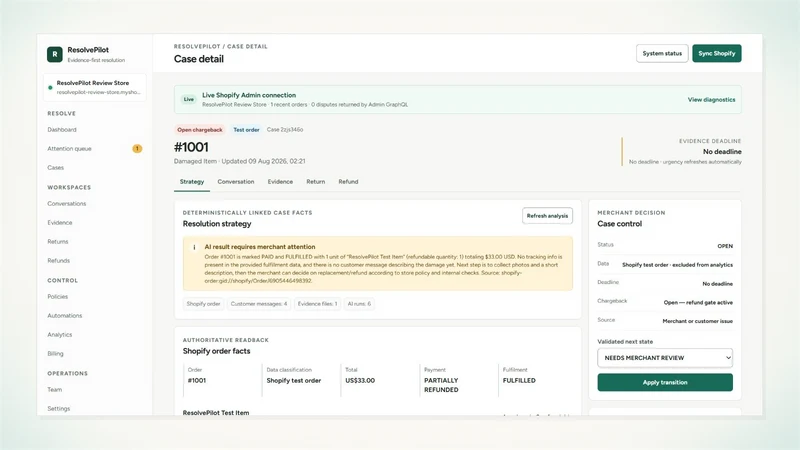Open Team in the sidebar

coord(55,389)
